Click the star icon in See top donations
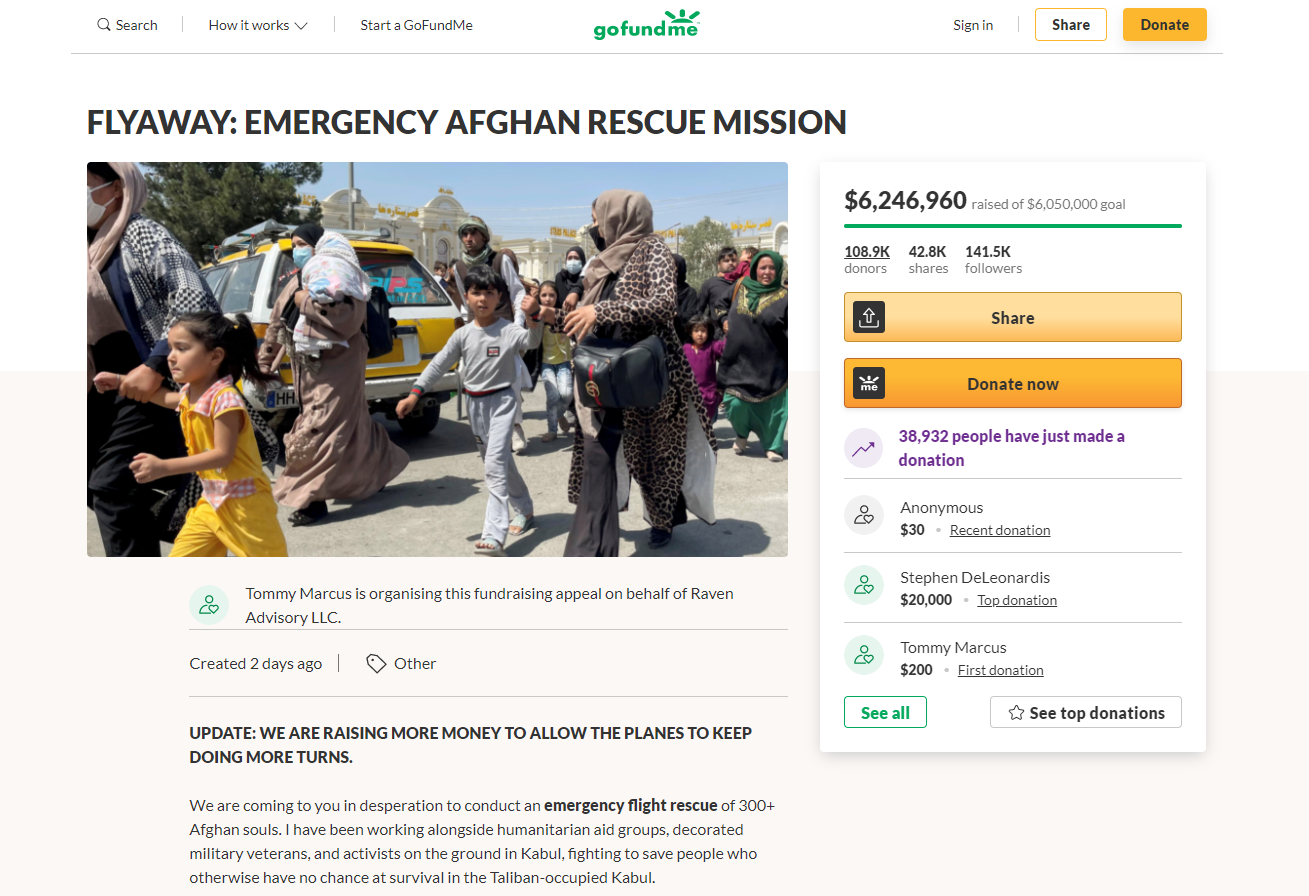Viewport: 1309px width, 896px height. pyautogui.click(x=1016, y=713)
